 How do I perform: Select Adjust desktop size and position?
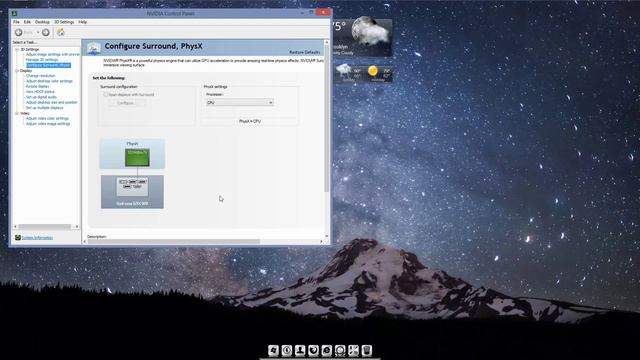(x=51, y=102)
